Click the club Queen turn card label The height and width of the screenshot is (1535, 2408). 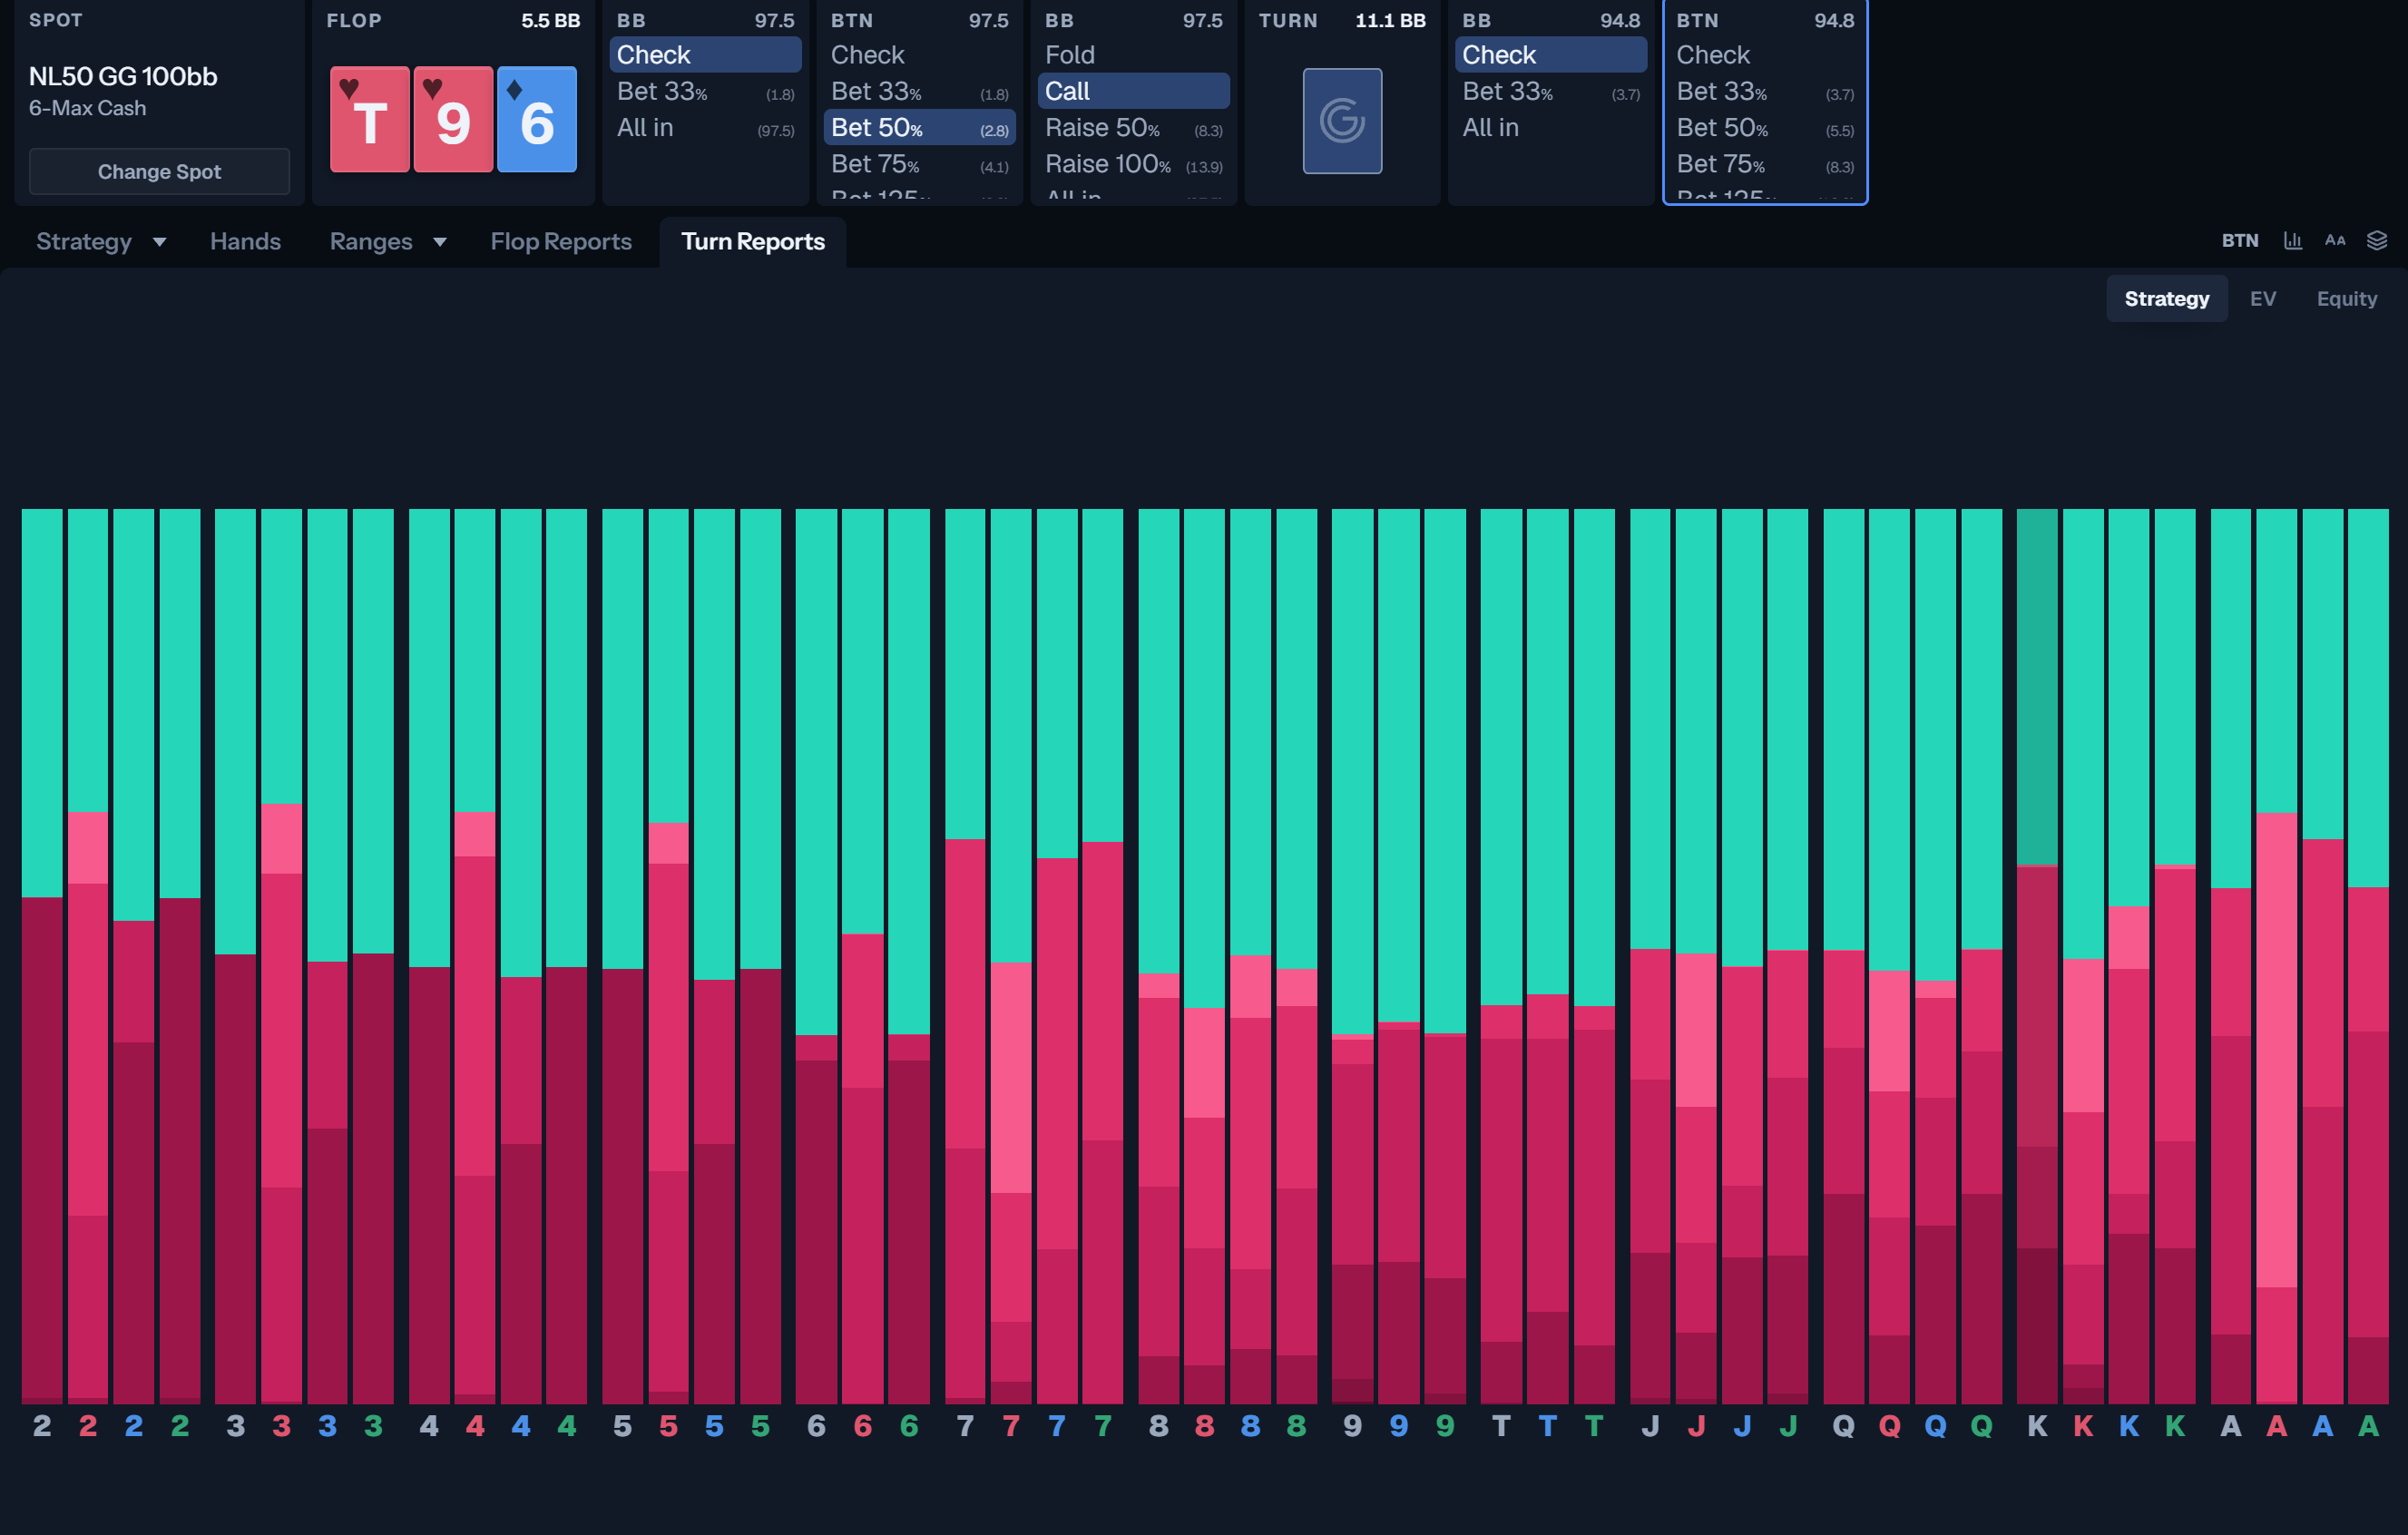[1981, 1425]
